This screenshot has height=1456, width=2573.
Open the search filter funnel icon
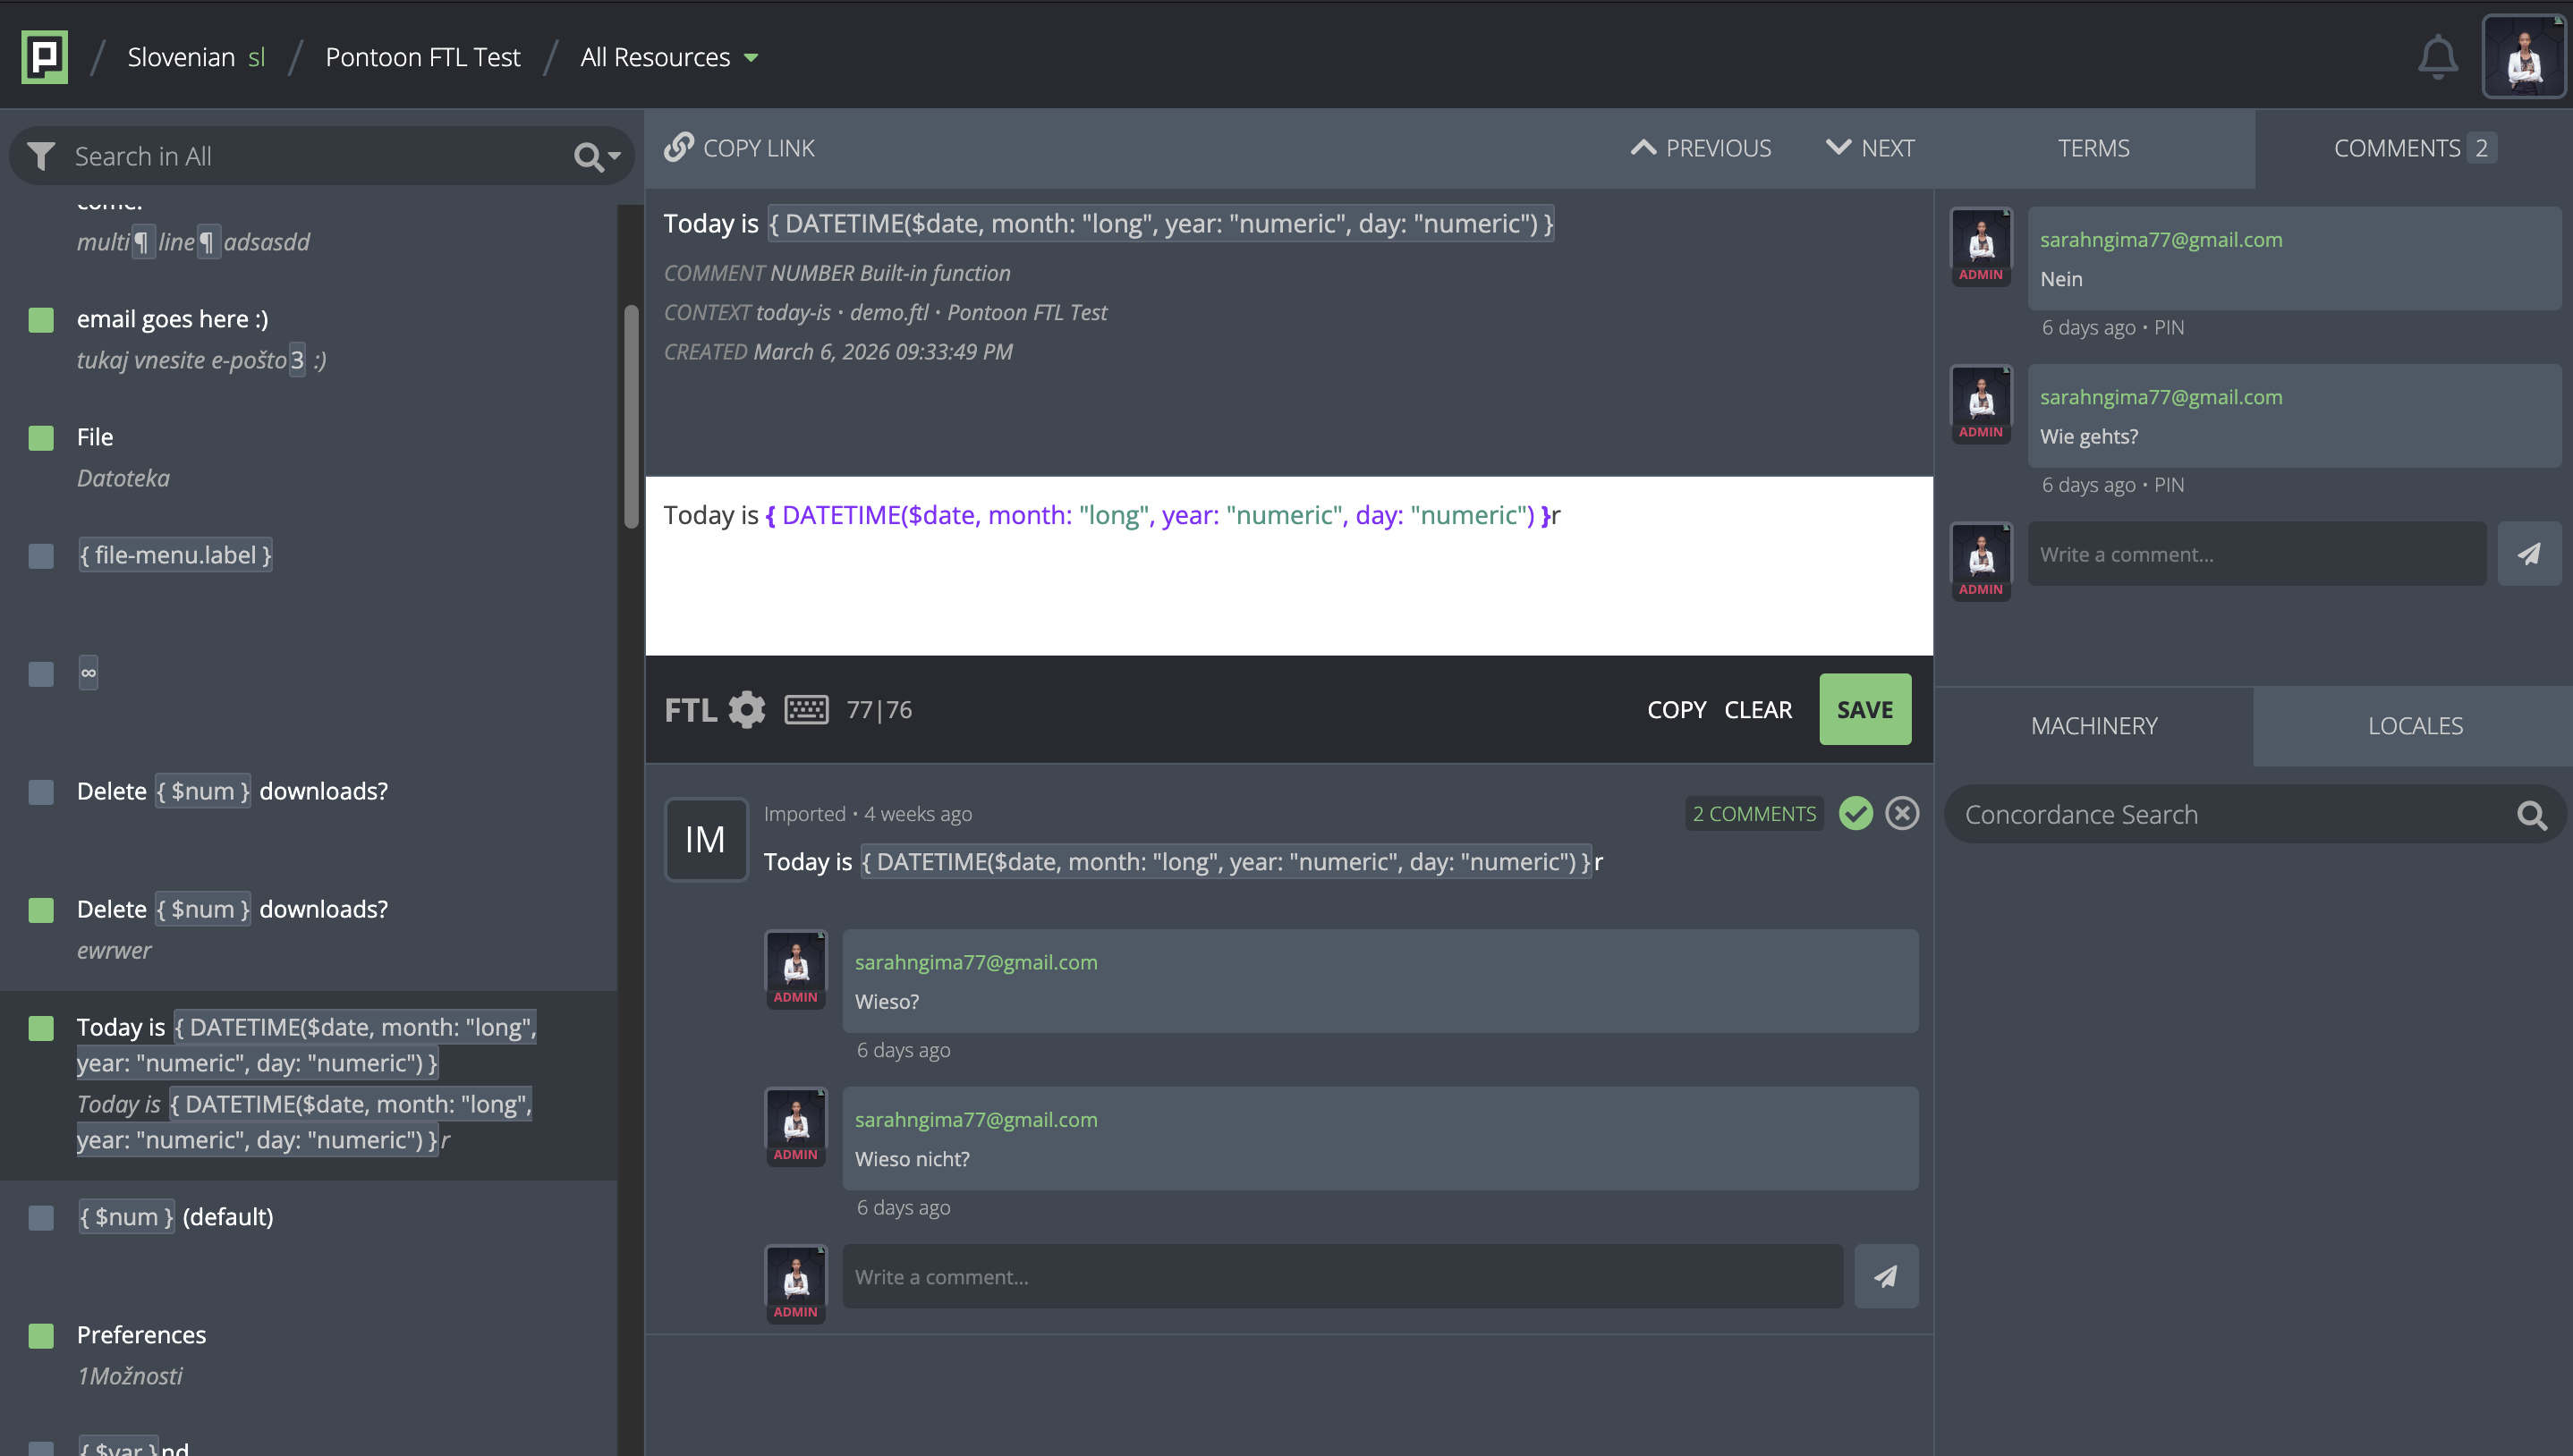(41, 156)
